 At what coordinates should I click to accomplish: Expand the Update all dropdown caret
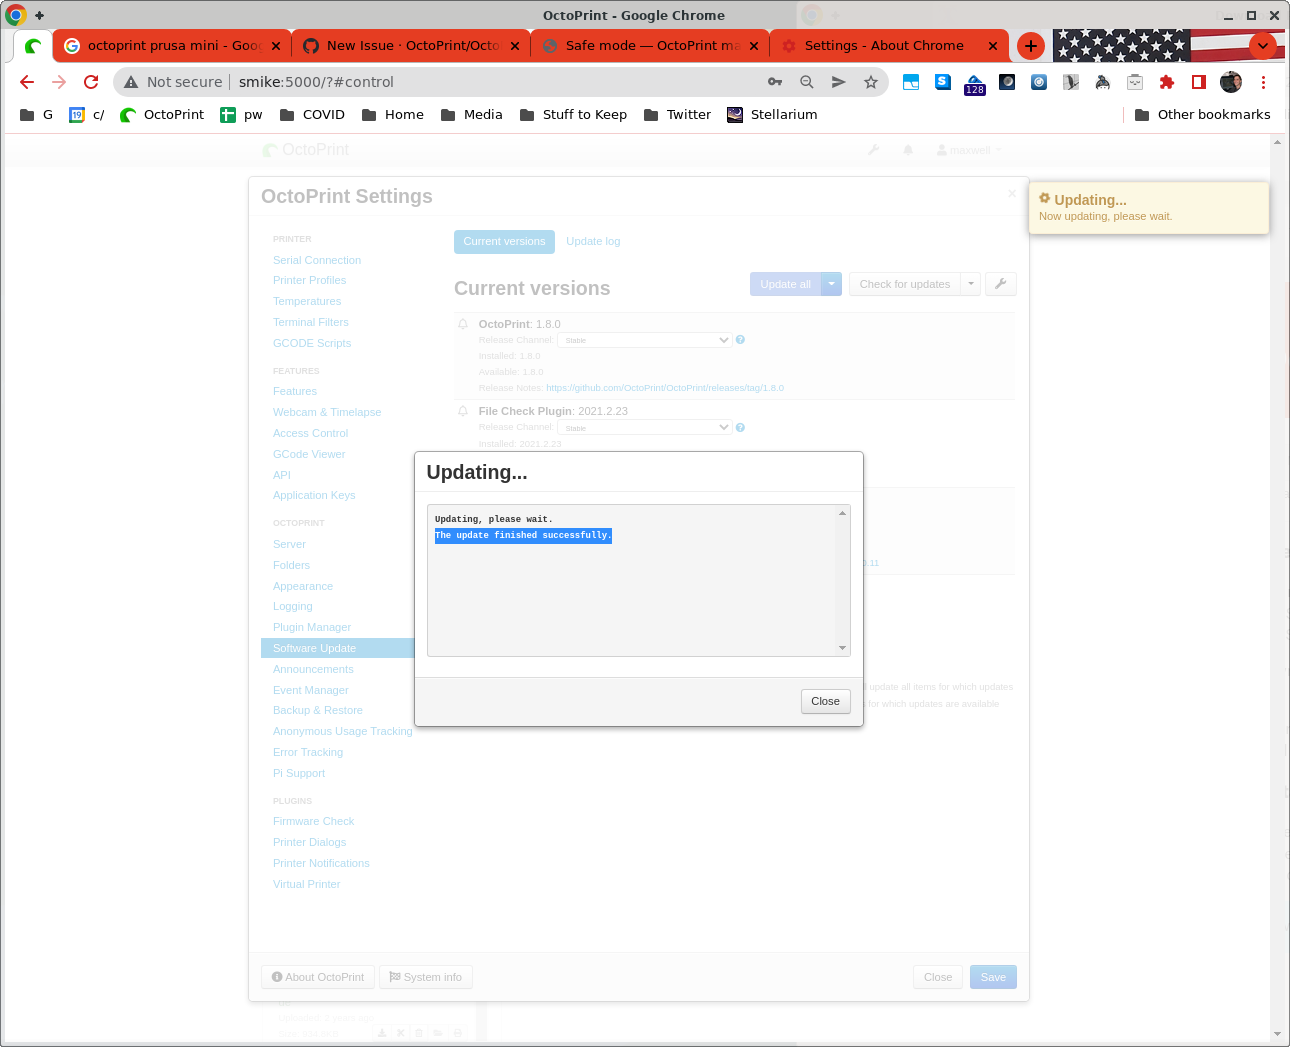point(831,284)
